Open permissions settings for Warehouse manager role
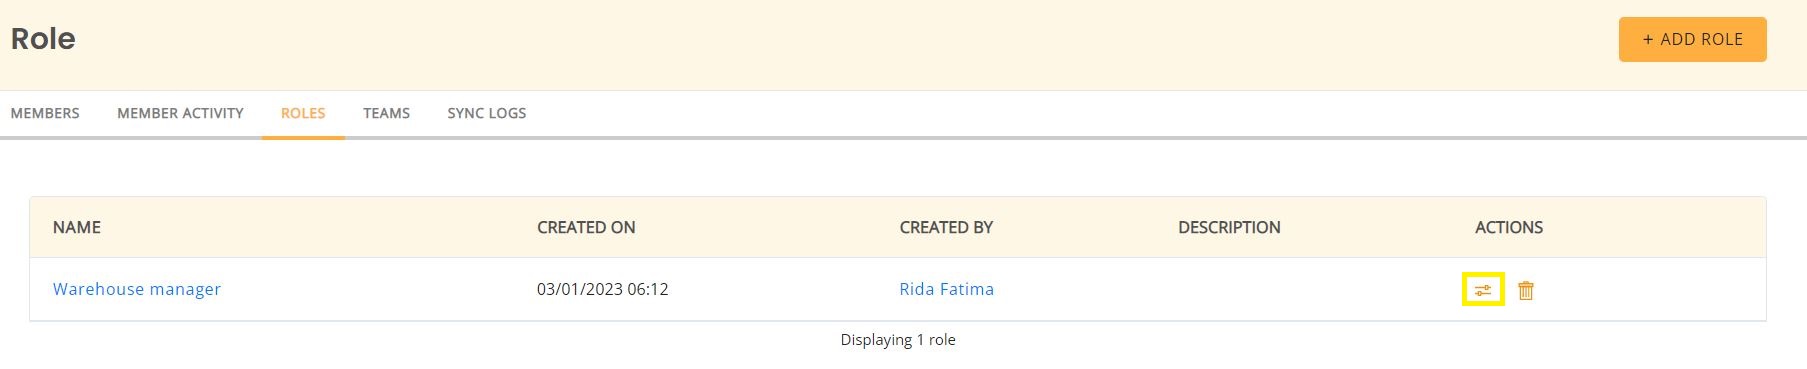 [1483, 290]
